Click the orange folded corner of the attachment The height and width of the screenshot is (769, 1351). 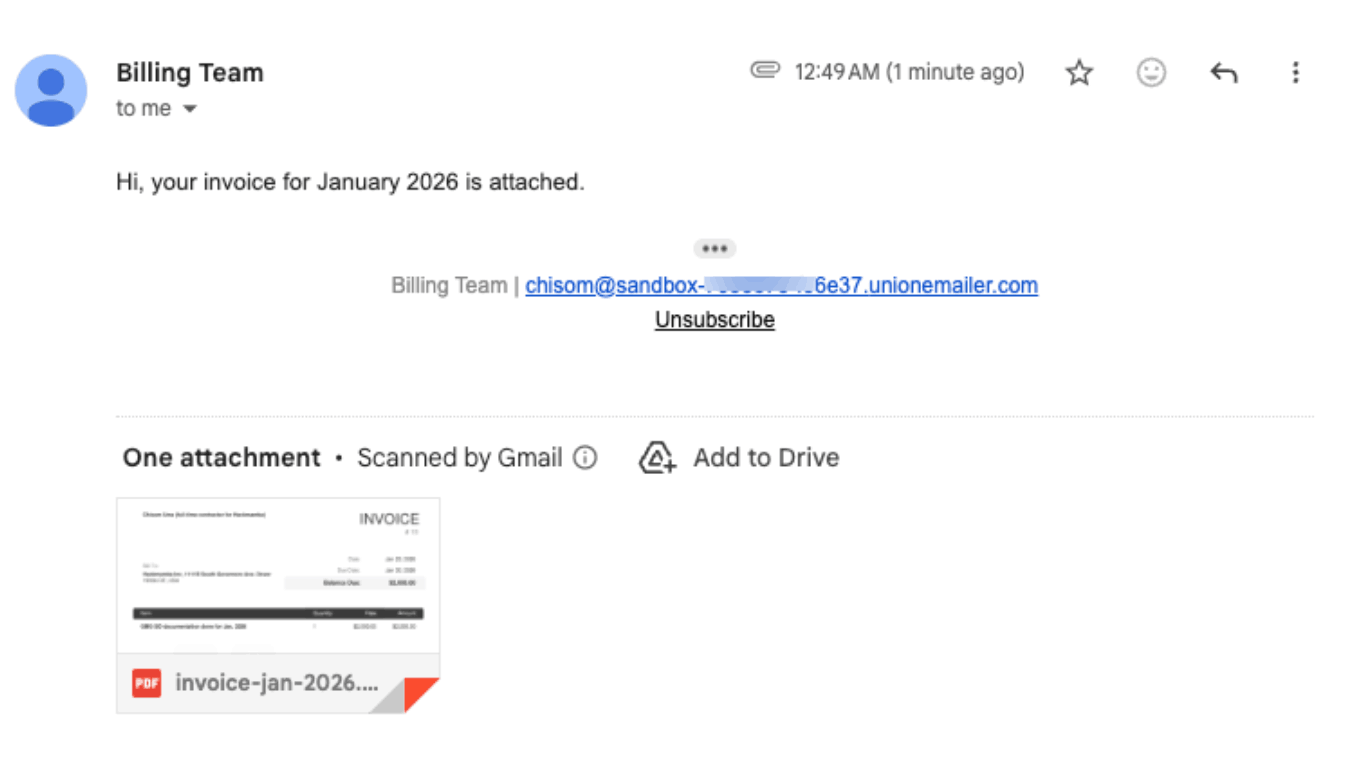(x=421, y=695)
